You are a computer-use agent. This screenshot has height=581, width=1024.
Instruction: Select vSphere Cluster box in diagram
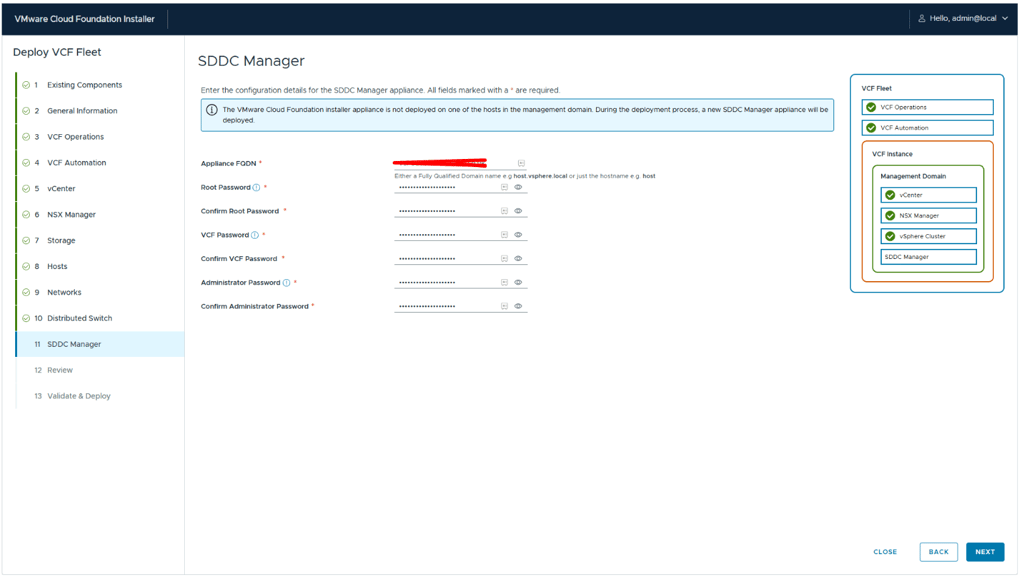(929, 236)
